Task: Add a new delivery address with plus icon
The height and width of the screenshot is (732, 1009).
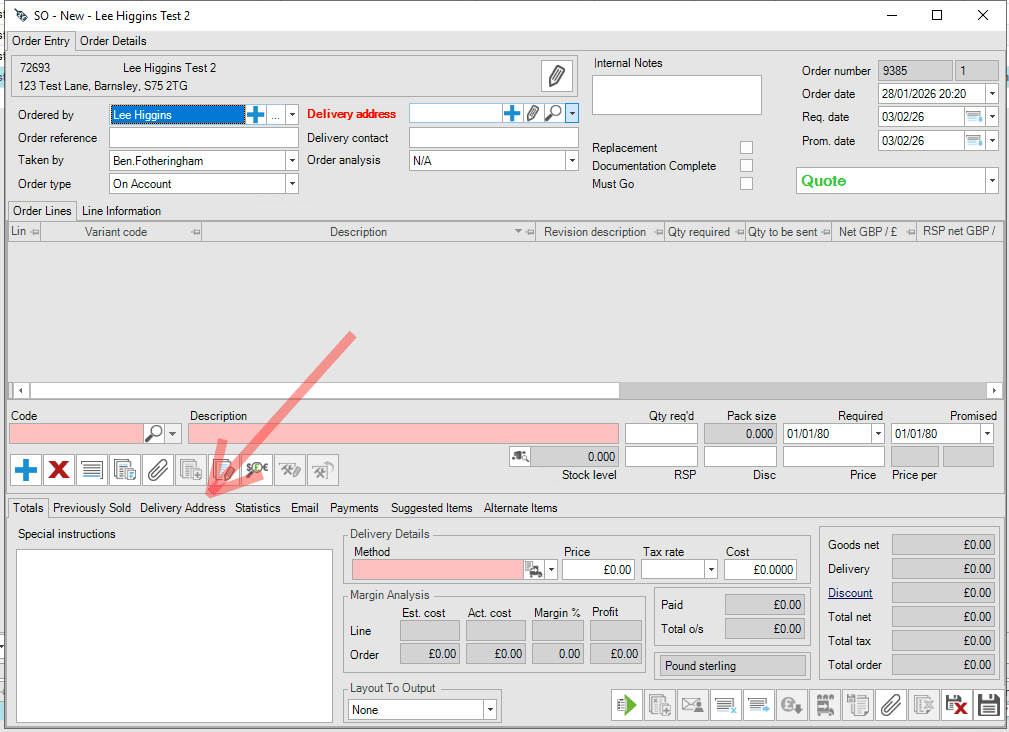Action: 512,114
